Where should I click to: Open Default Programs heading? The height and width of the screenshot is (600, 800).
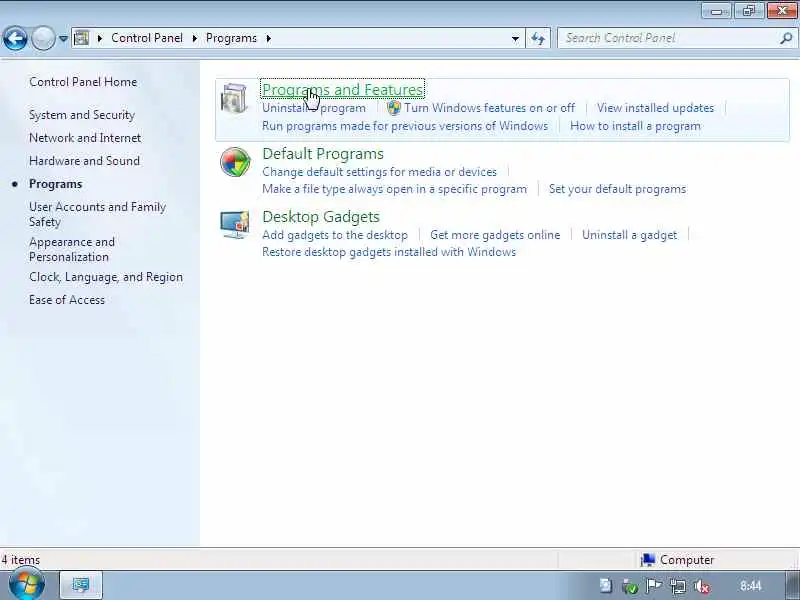323,154
